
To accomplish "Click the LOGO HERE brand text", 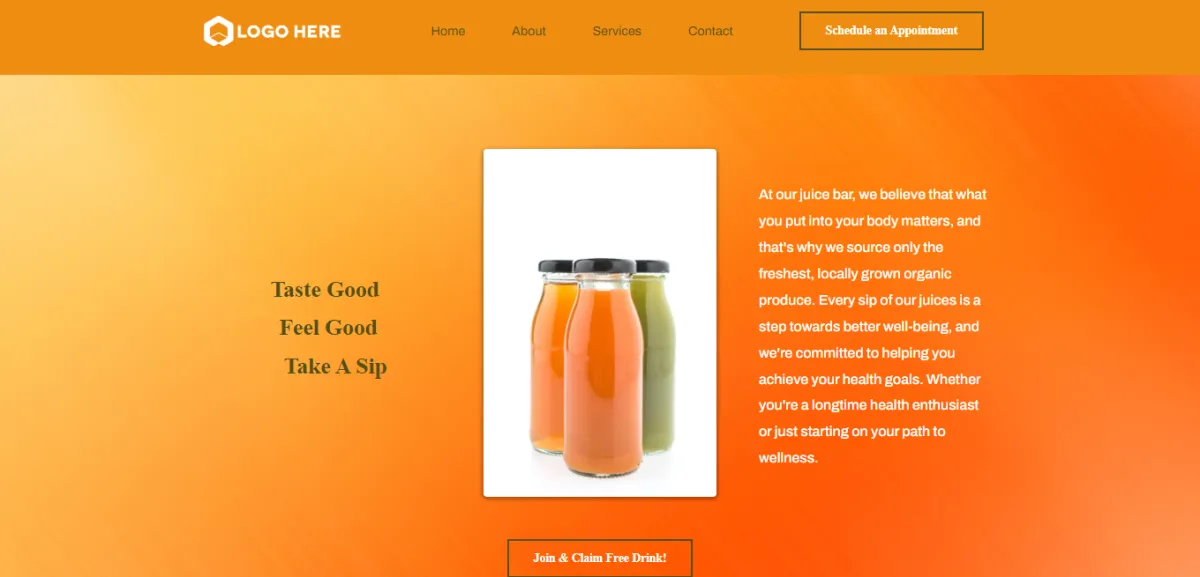I will 289,32.
